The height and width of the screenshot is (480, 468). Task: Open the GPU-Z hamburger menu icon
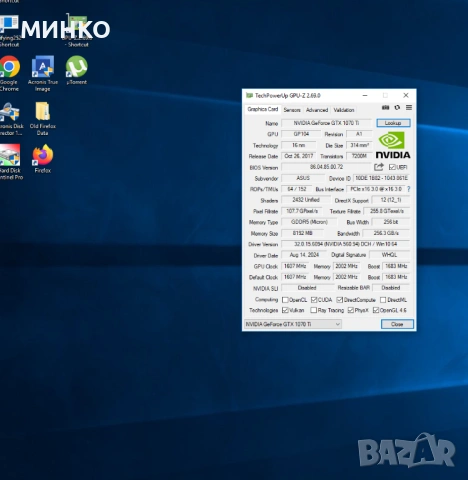(x=409, y=107)
